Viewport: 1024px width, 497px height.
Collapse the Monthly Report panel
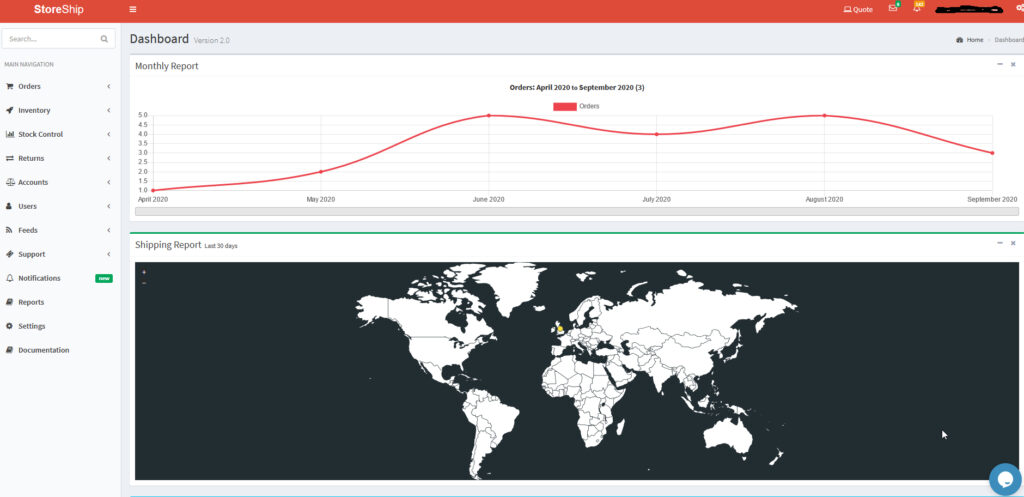999,64
